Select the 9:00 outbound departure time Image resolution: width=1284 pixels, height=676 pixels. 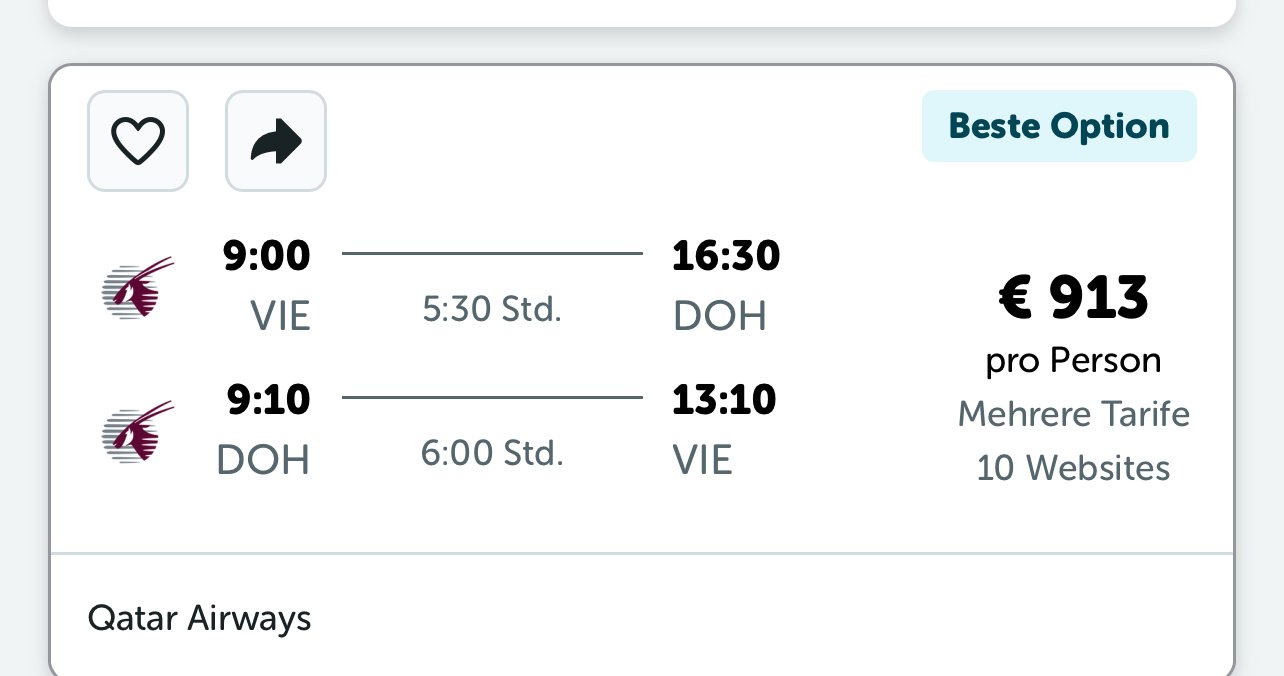266,257
